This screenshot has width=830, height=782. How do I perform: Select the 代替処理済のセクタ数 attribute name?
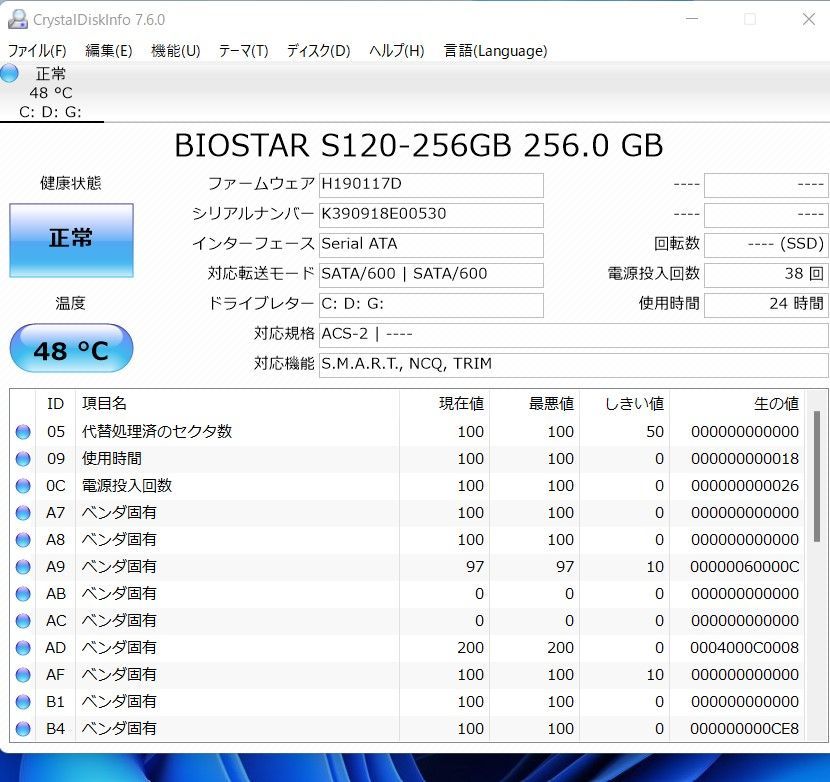click(157, 432)
